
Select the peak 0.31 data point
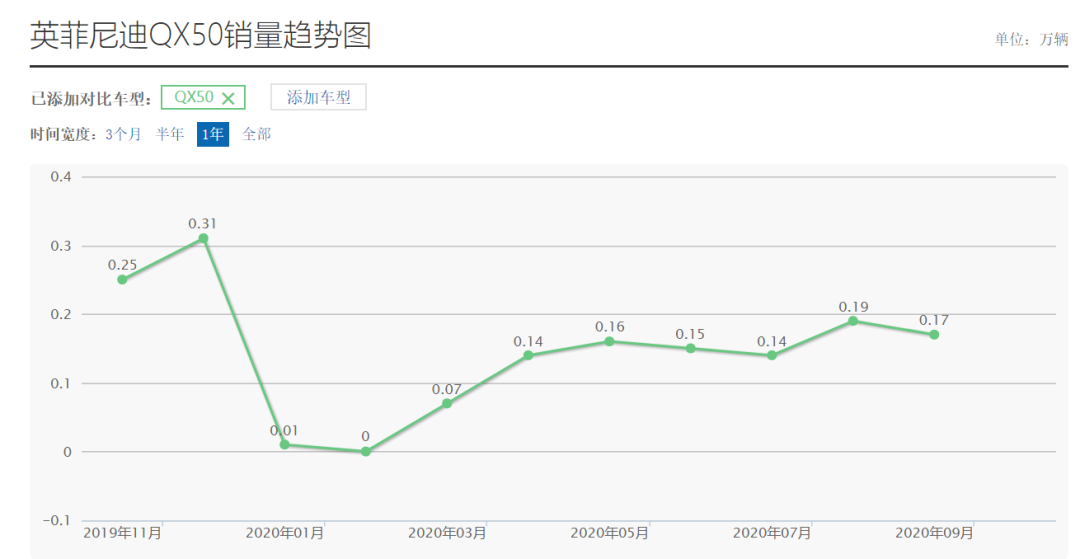tap(203, 238)
